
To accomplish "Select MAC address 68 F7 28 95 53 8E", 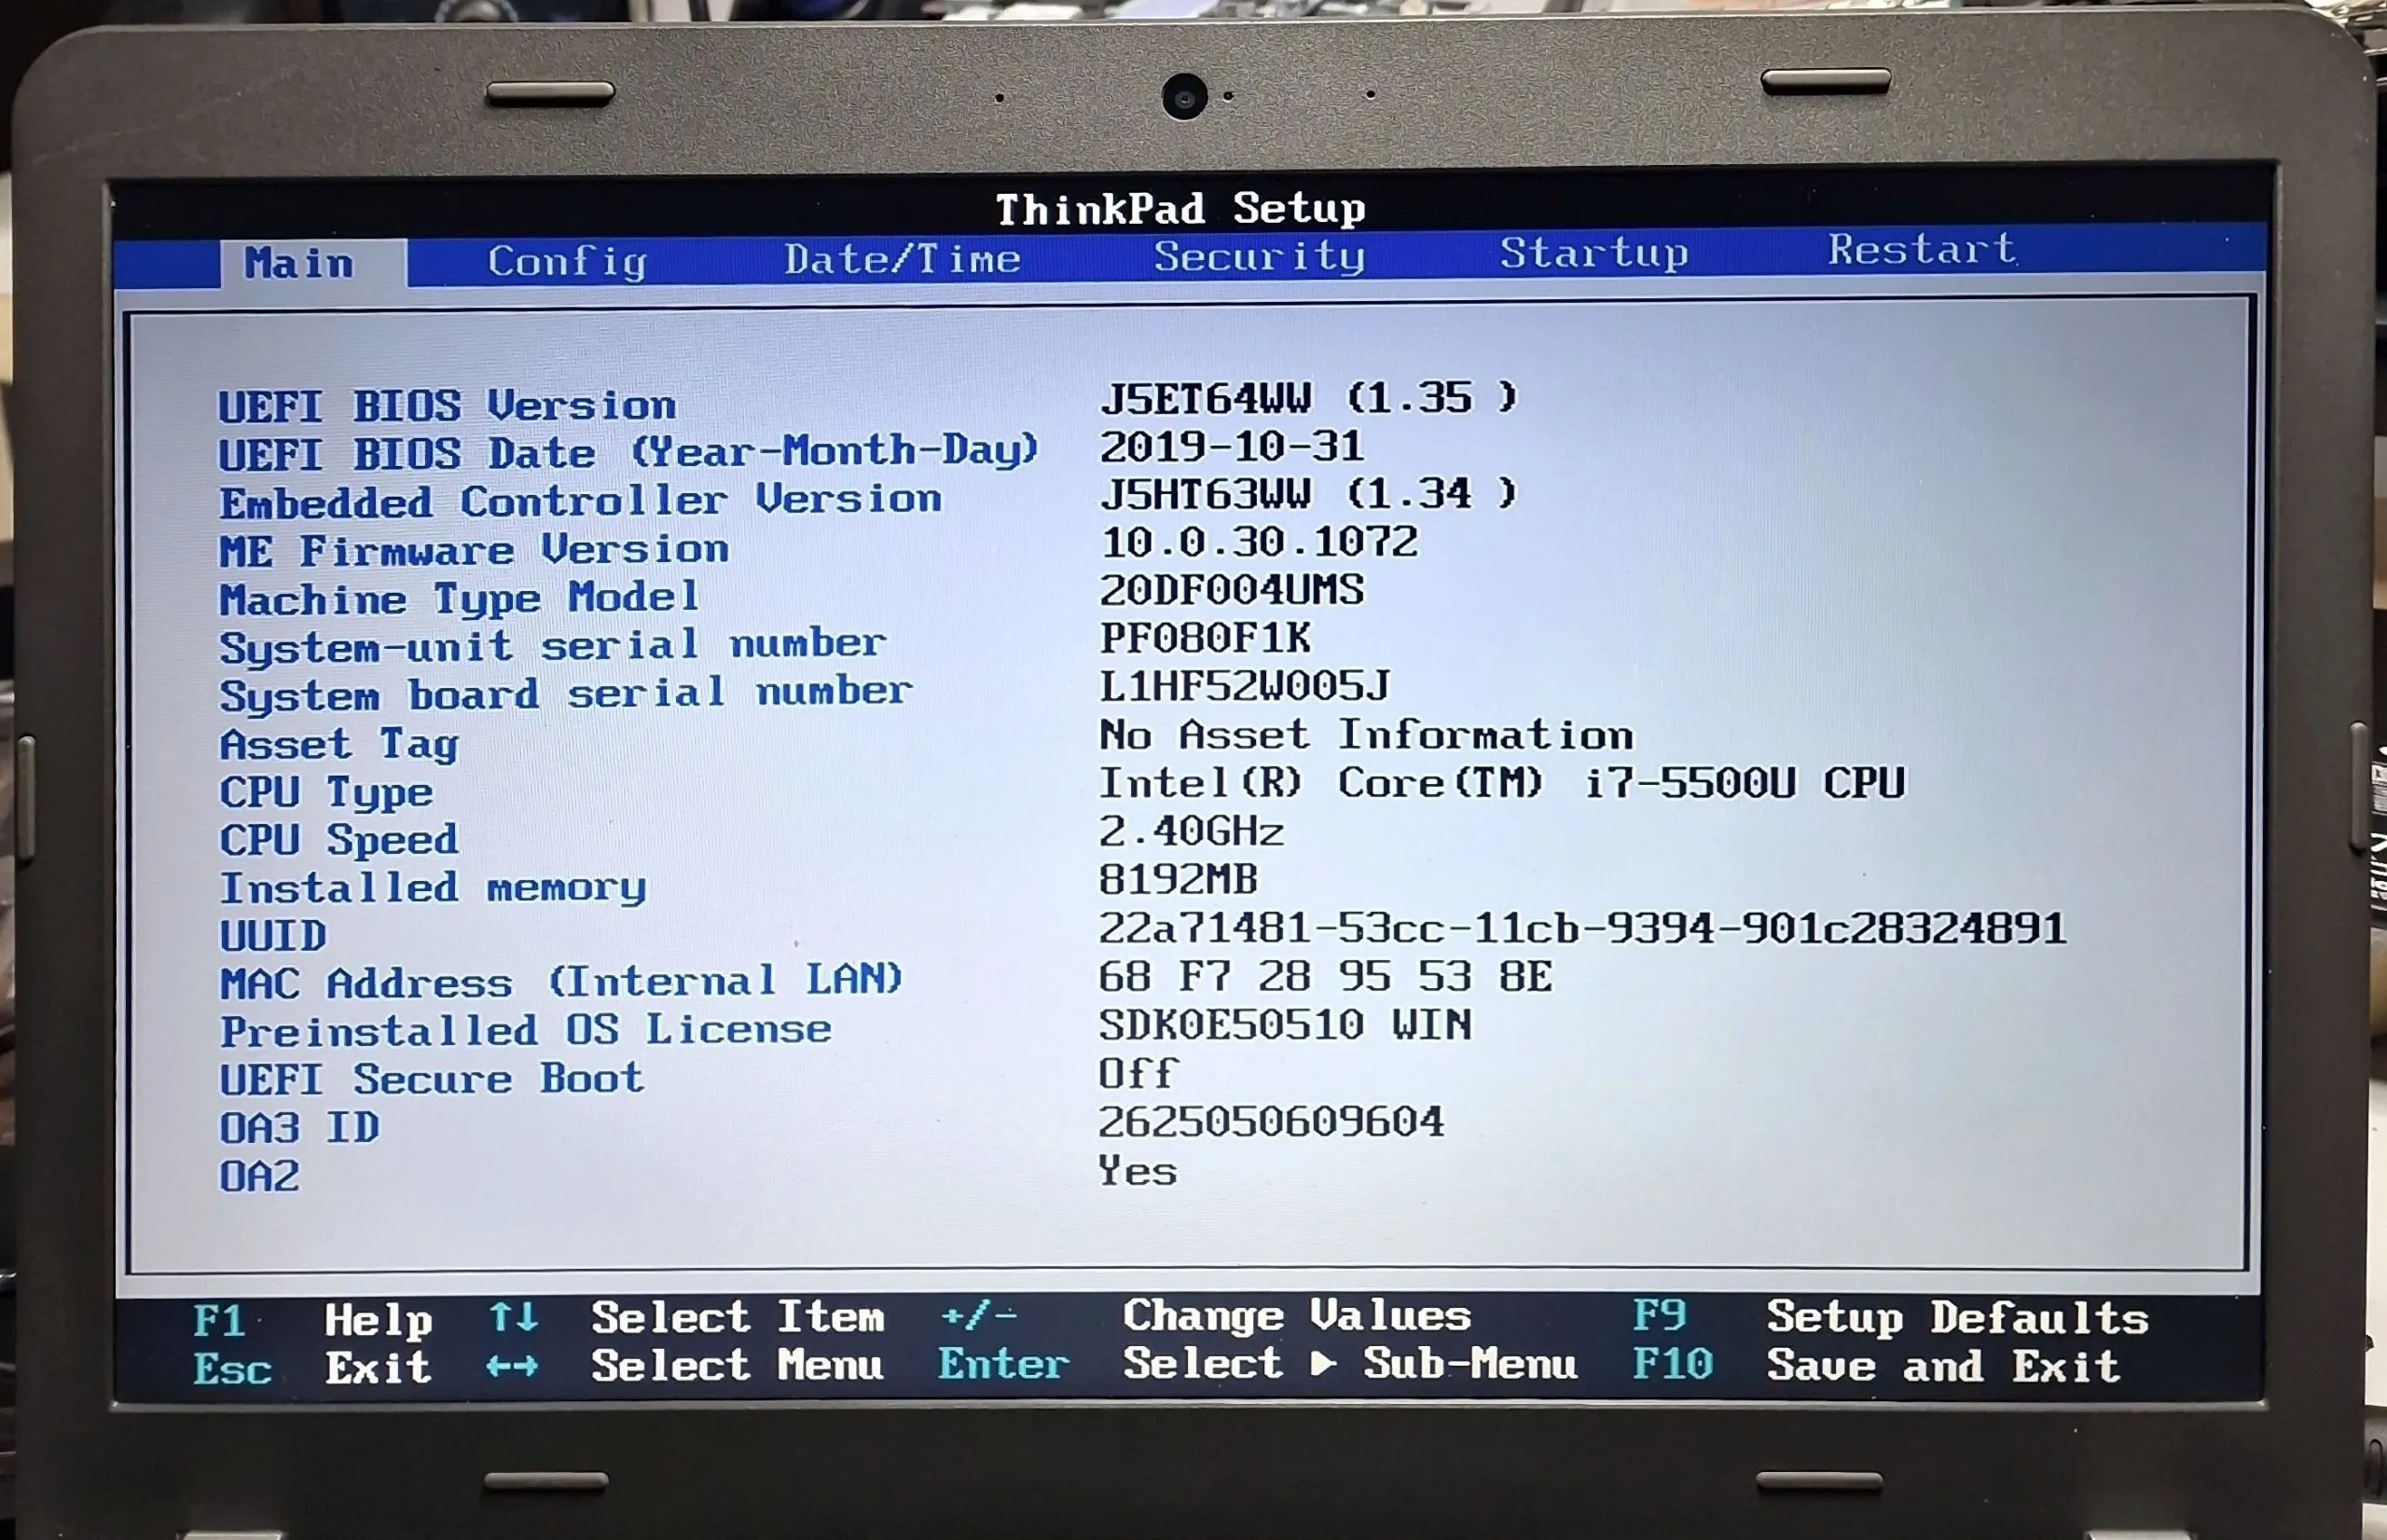I will [1326, 976].
